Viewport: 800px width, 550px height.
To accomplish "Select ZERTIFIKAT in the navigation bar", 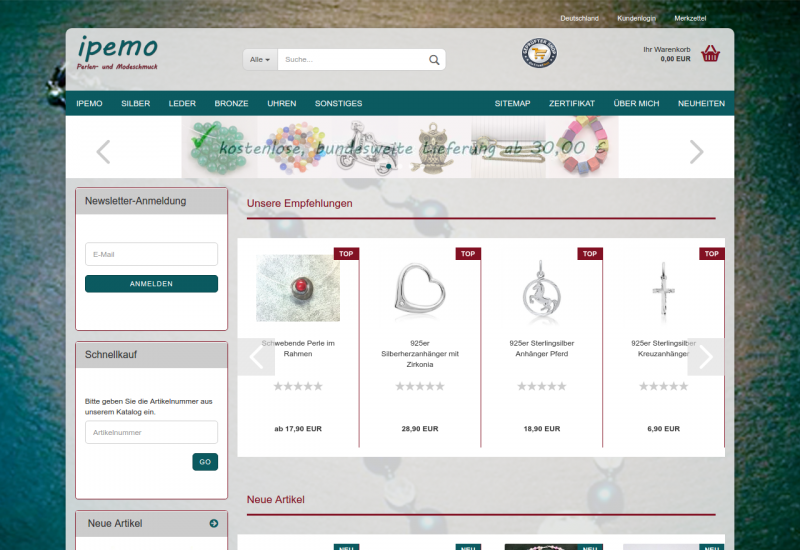I will pyautogui.click(x=572, y=104).
